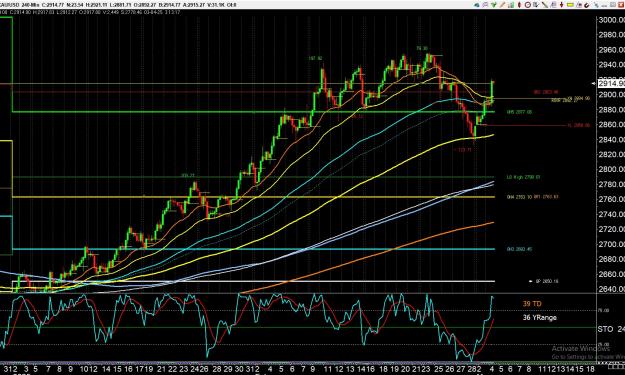Select the pencil drawing tool icon
Viewport: 625px width, 375px height.
click(x=502, y=5)
